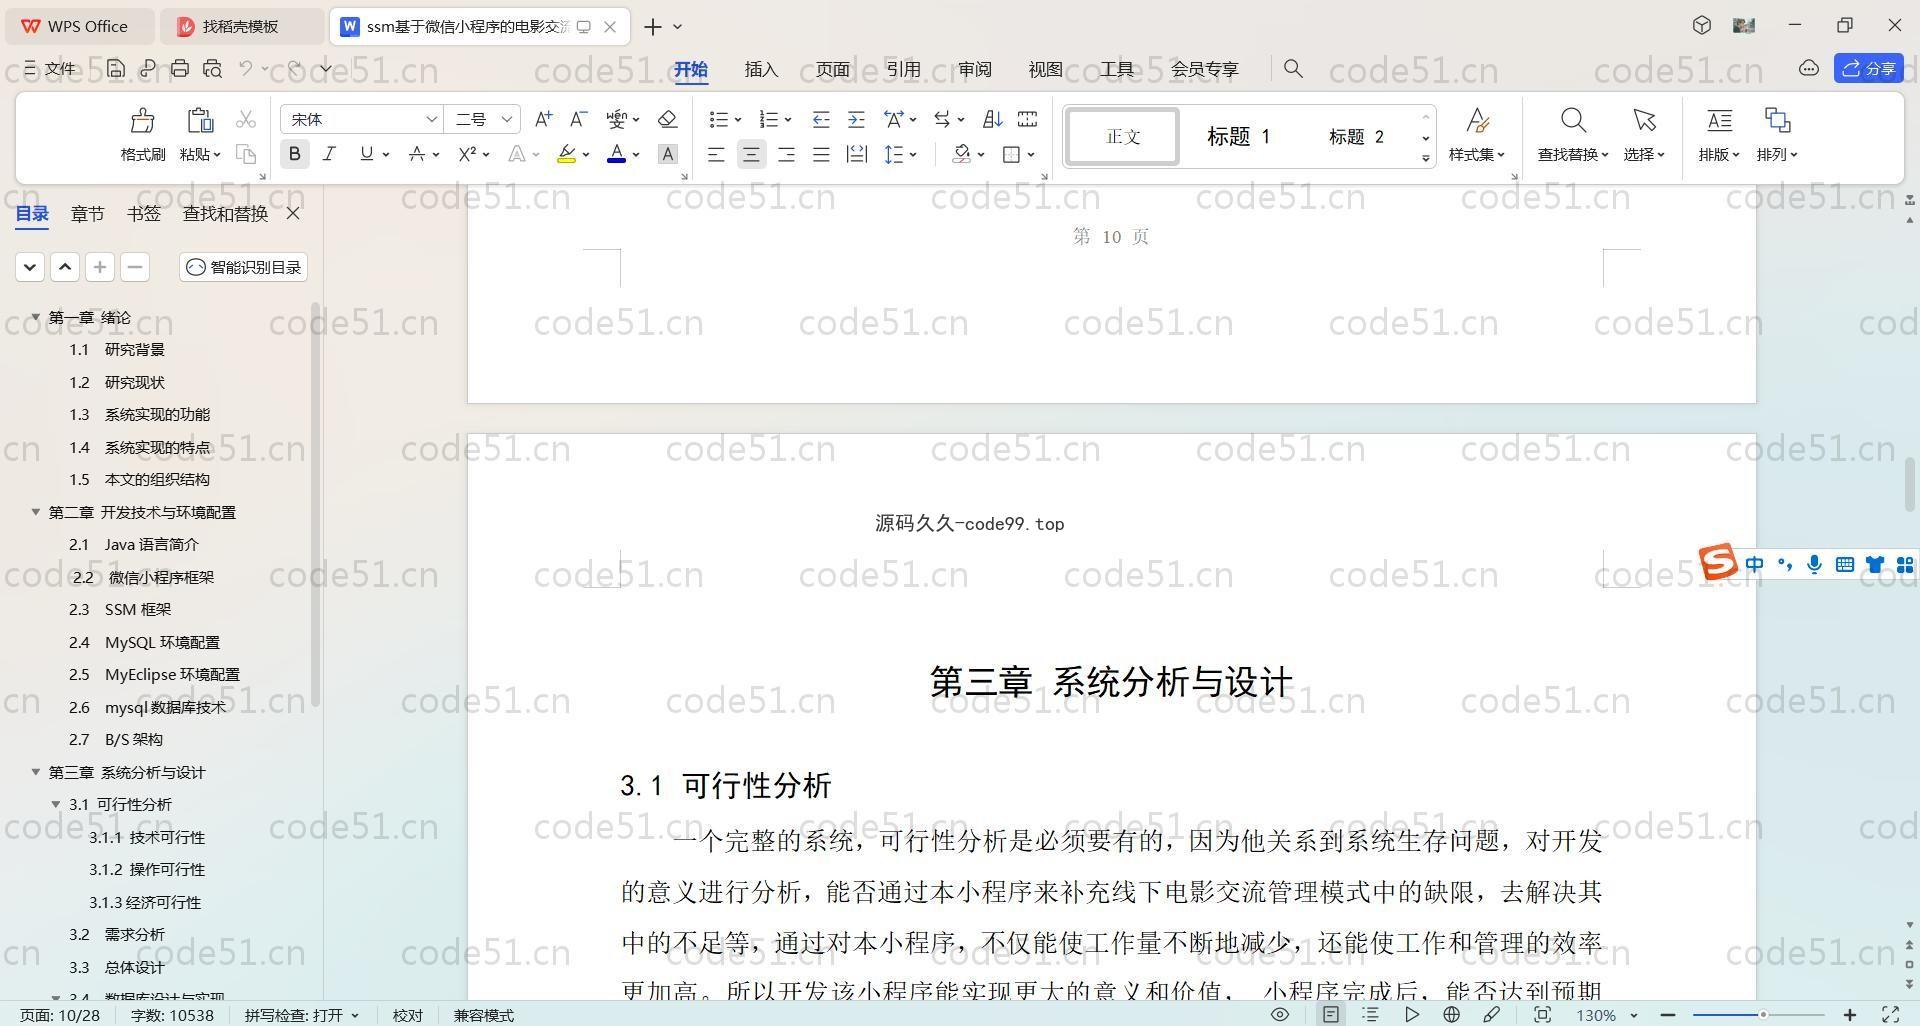The width and height of the screenshot is (1920, 1026).
Task: Toggle Underline formatting
Action: [366, 154]
